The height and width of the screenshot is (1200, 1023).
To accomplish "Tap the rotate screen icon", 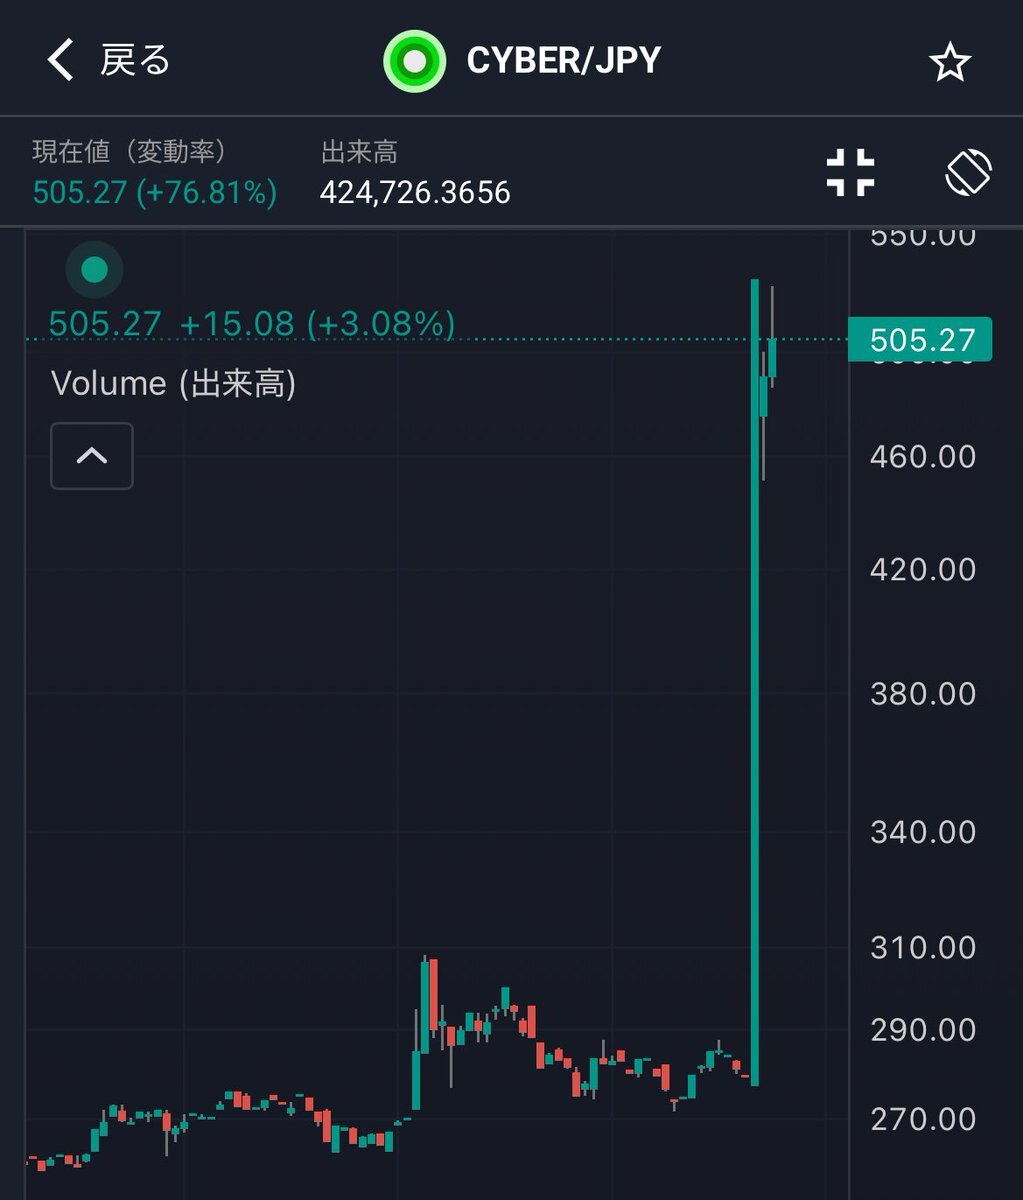I will (968, 172).
